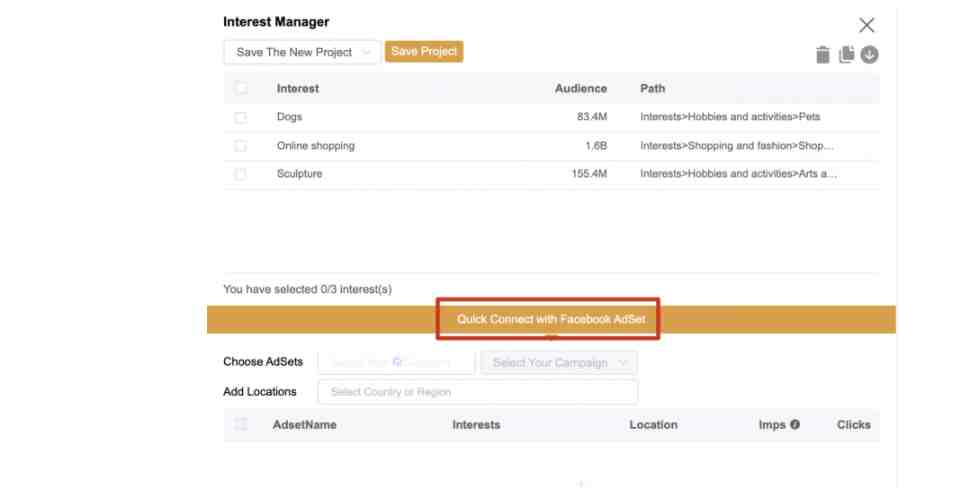The height and width of the screenshot is (488, 979).
Task: Open the Choose AdSets account dropdown
Action: (x=396, y=363)
